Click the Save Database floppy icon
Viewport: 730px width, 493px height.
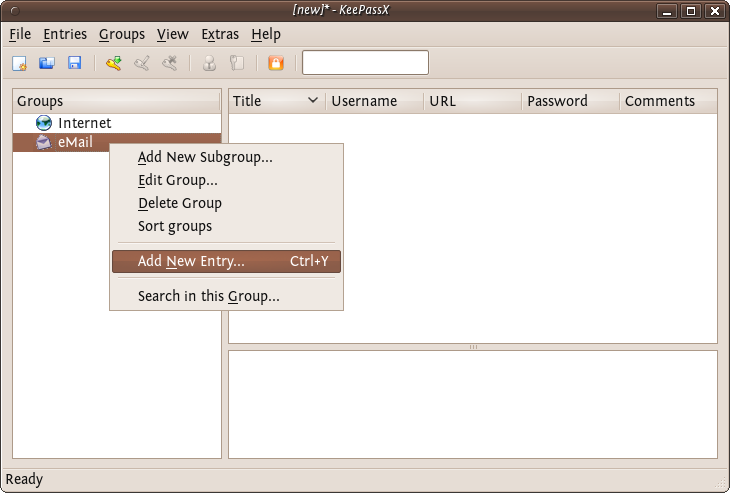pos(74,63)
